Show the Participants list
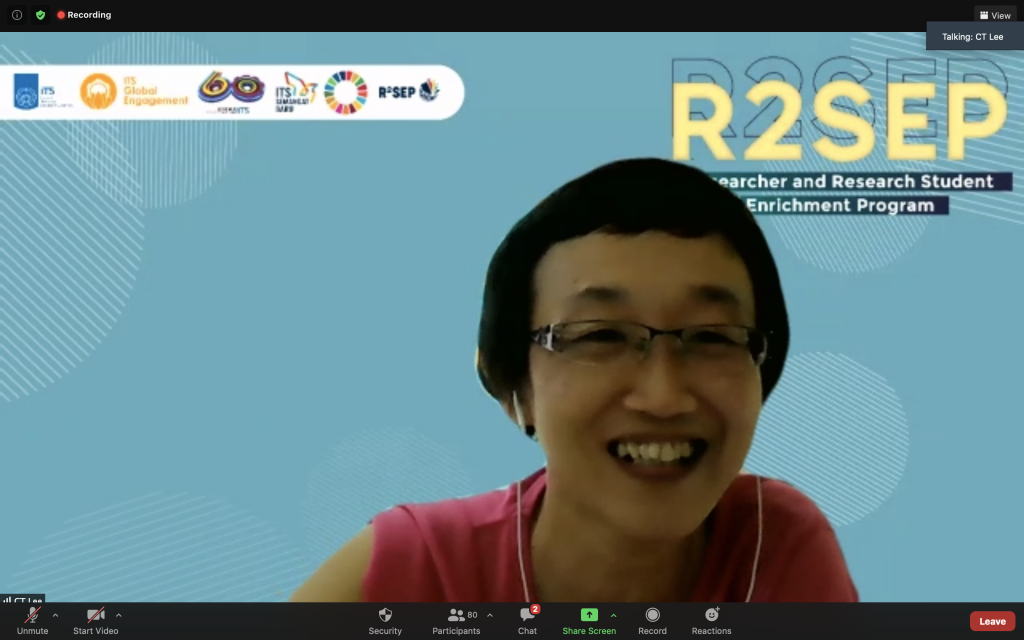This screenshot has height=640, width=1024. click(457, 620)
